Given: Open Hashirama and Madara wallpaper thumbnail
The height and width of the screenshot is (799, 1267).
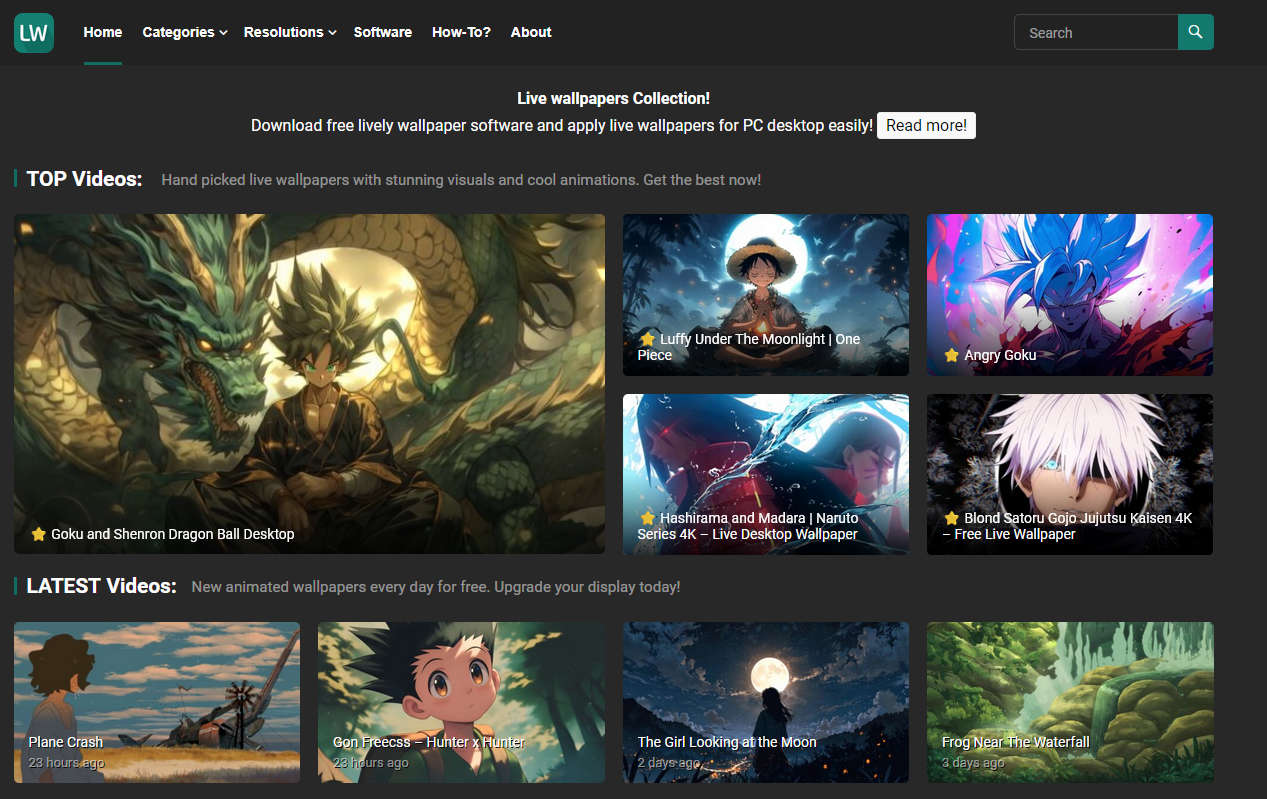Looking at the screenshot, I should coord(766,474).
